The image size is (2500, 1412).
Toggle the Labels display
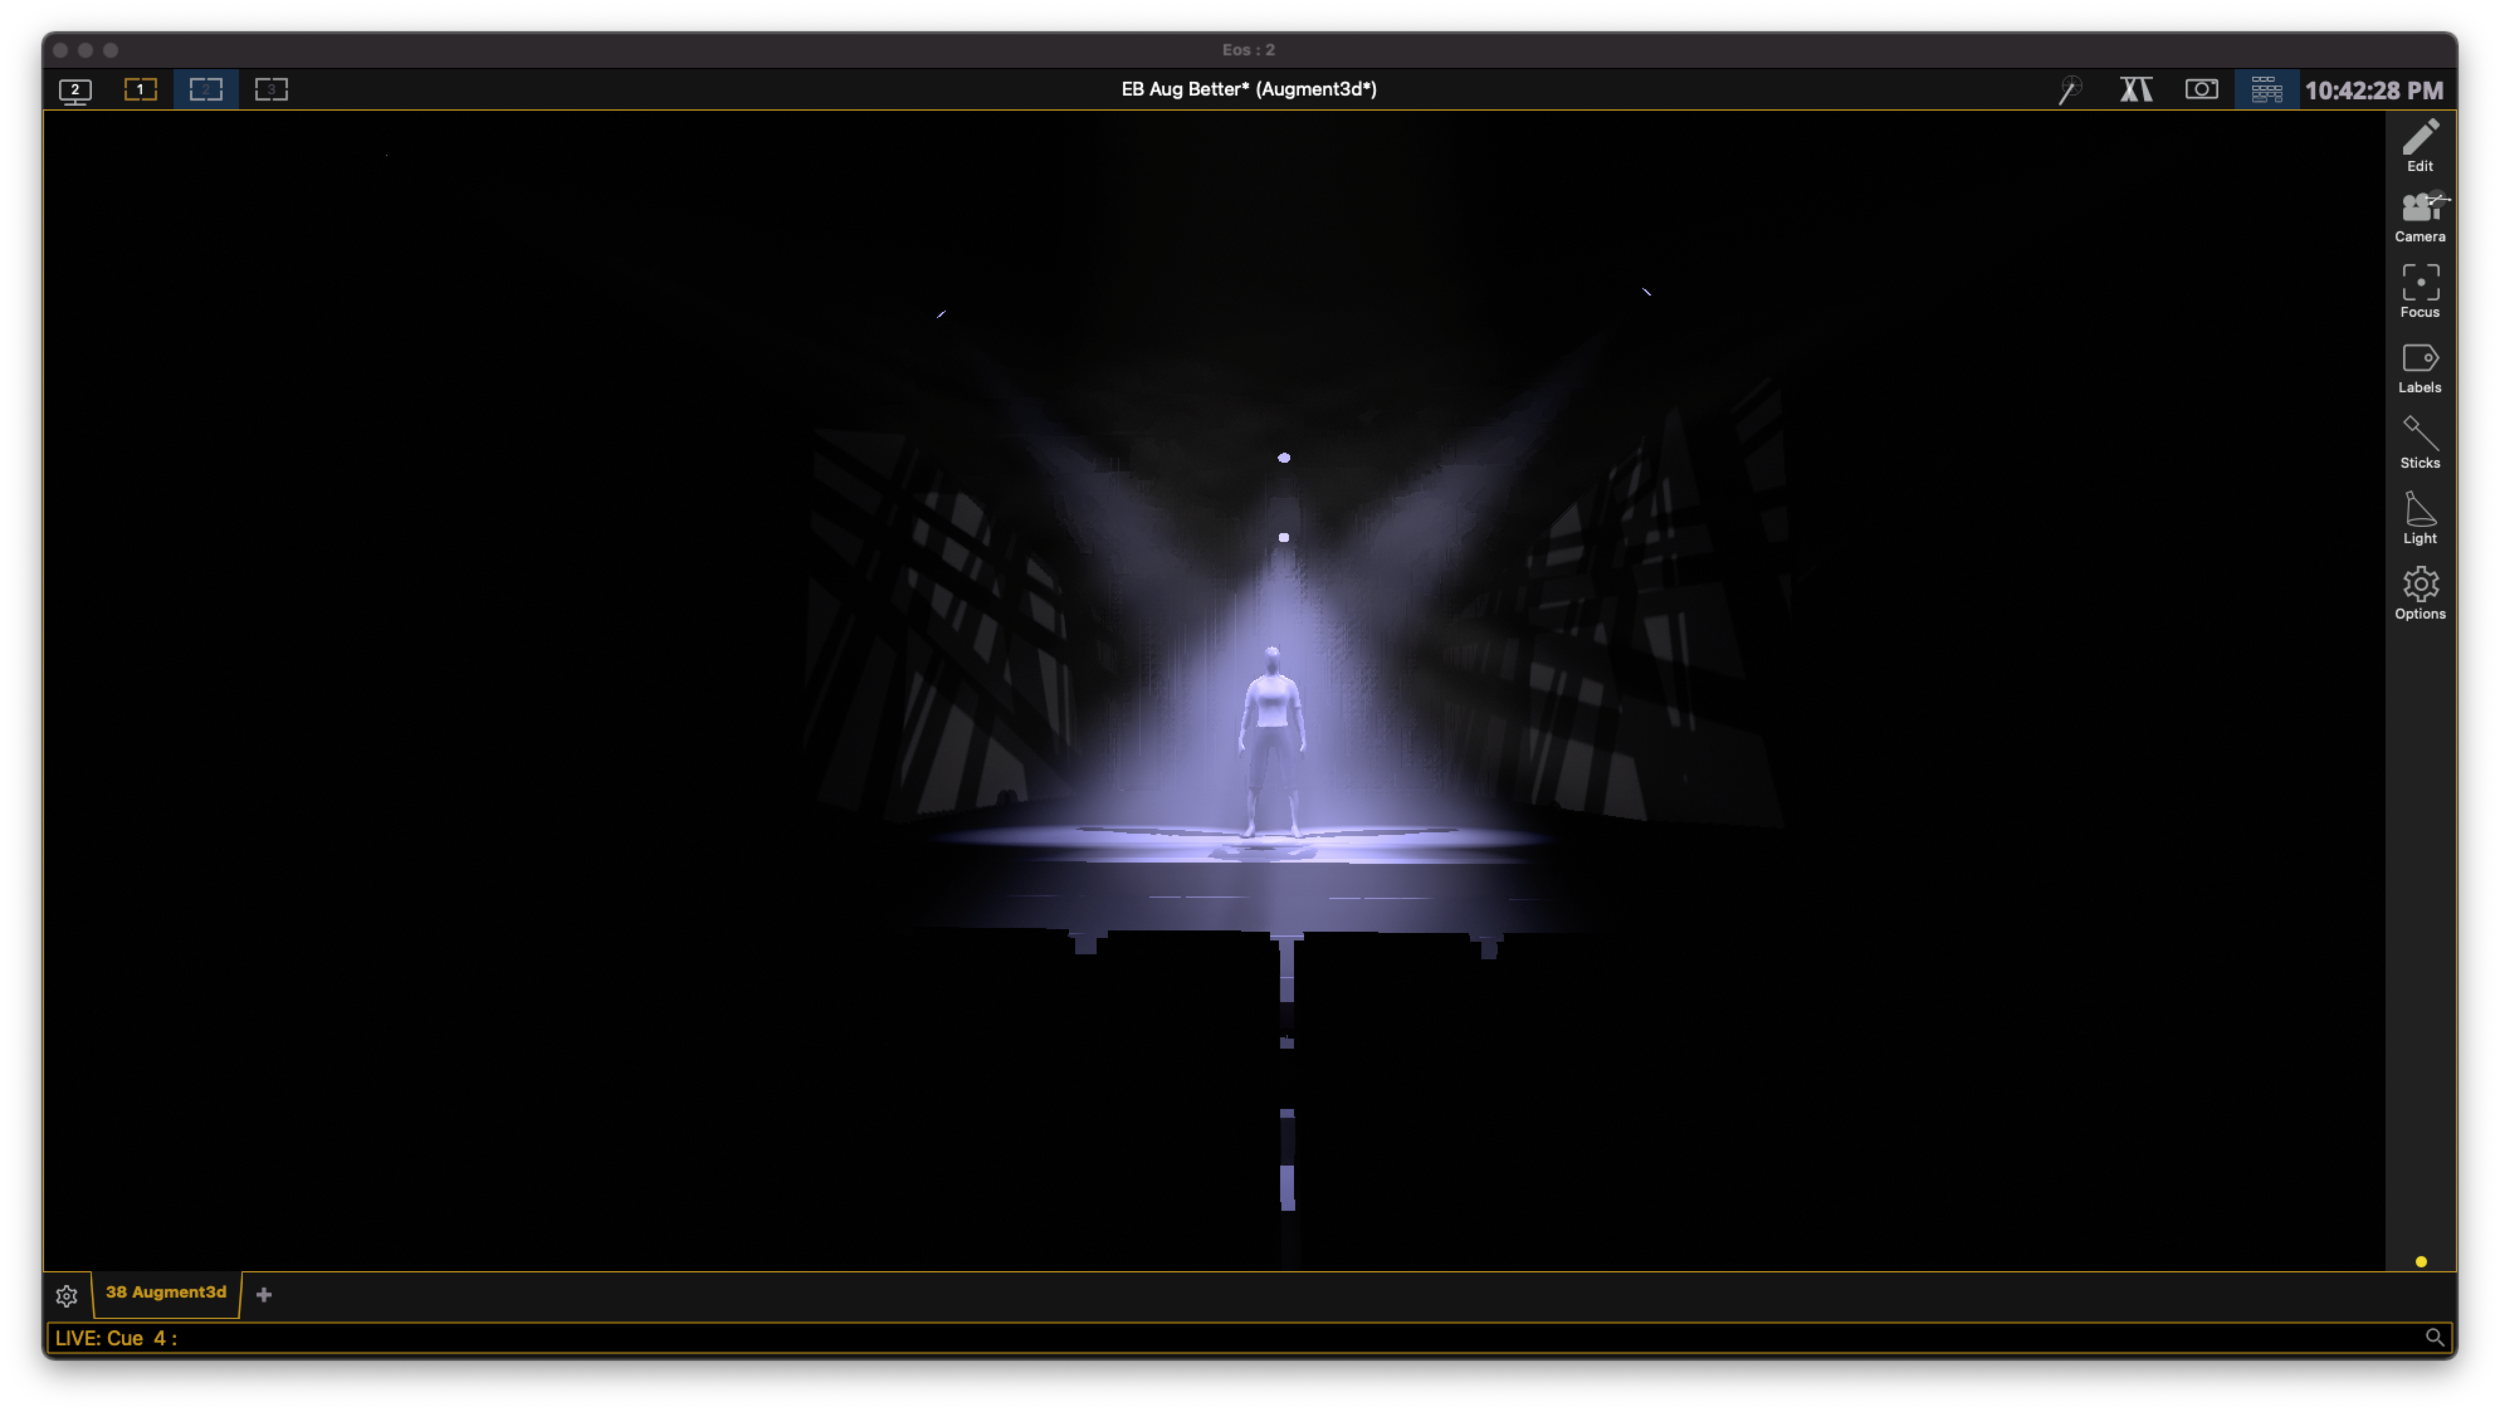tap(2420, 367)
